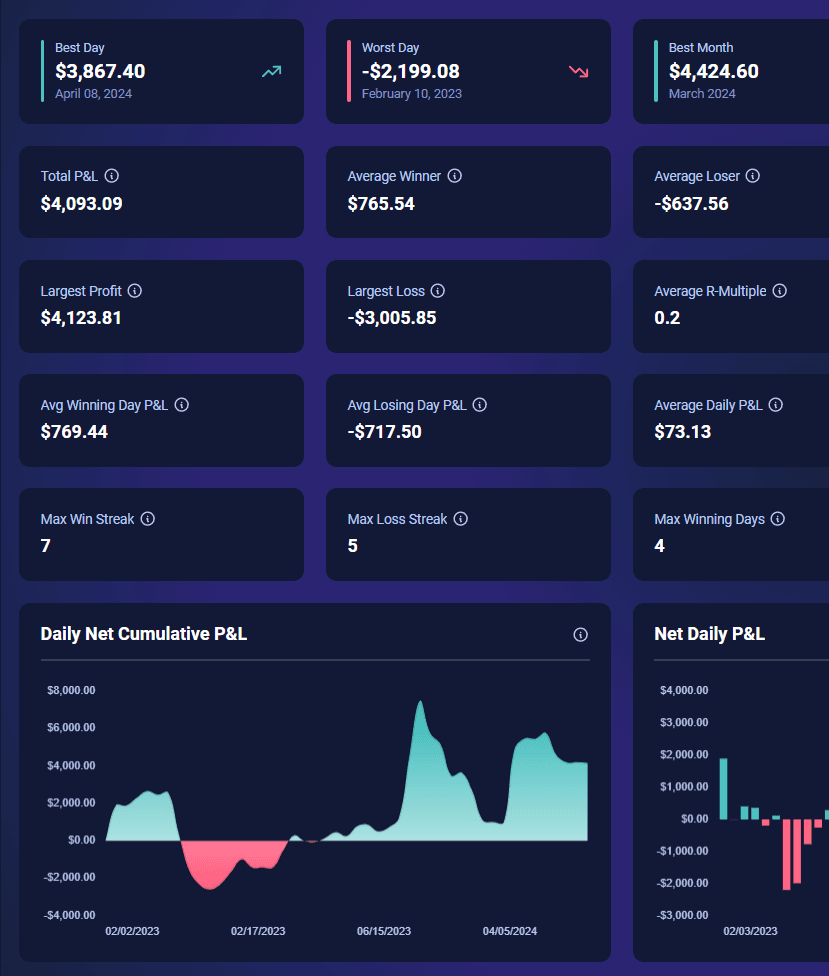Open the Average R-Multiple info icon

(779, 291)
